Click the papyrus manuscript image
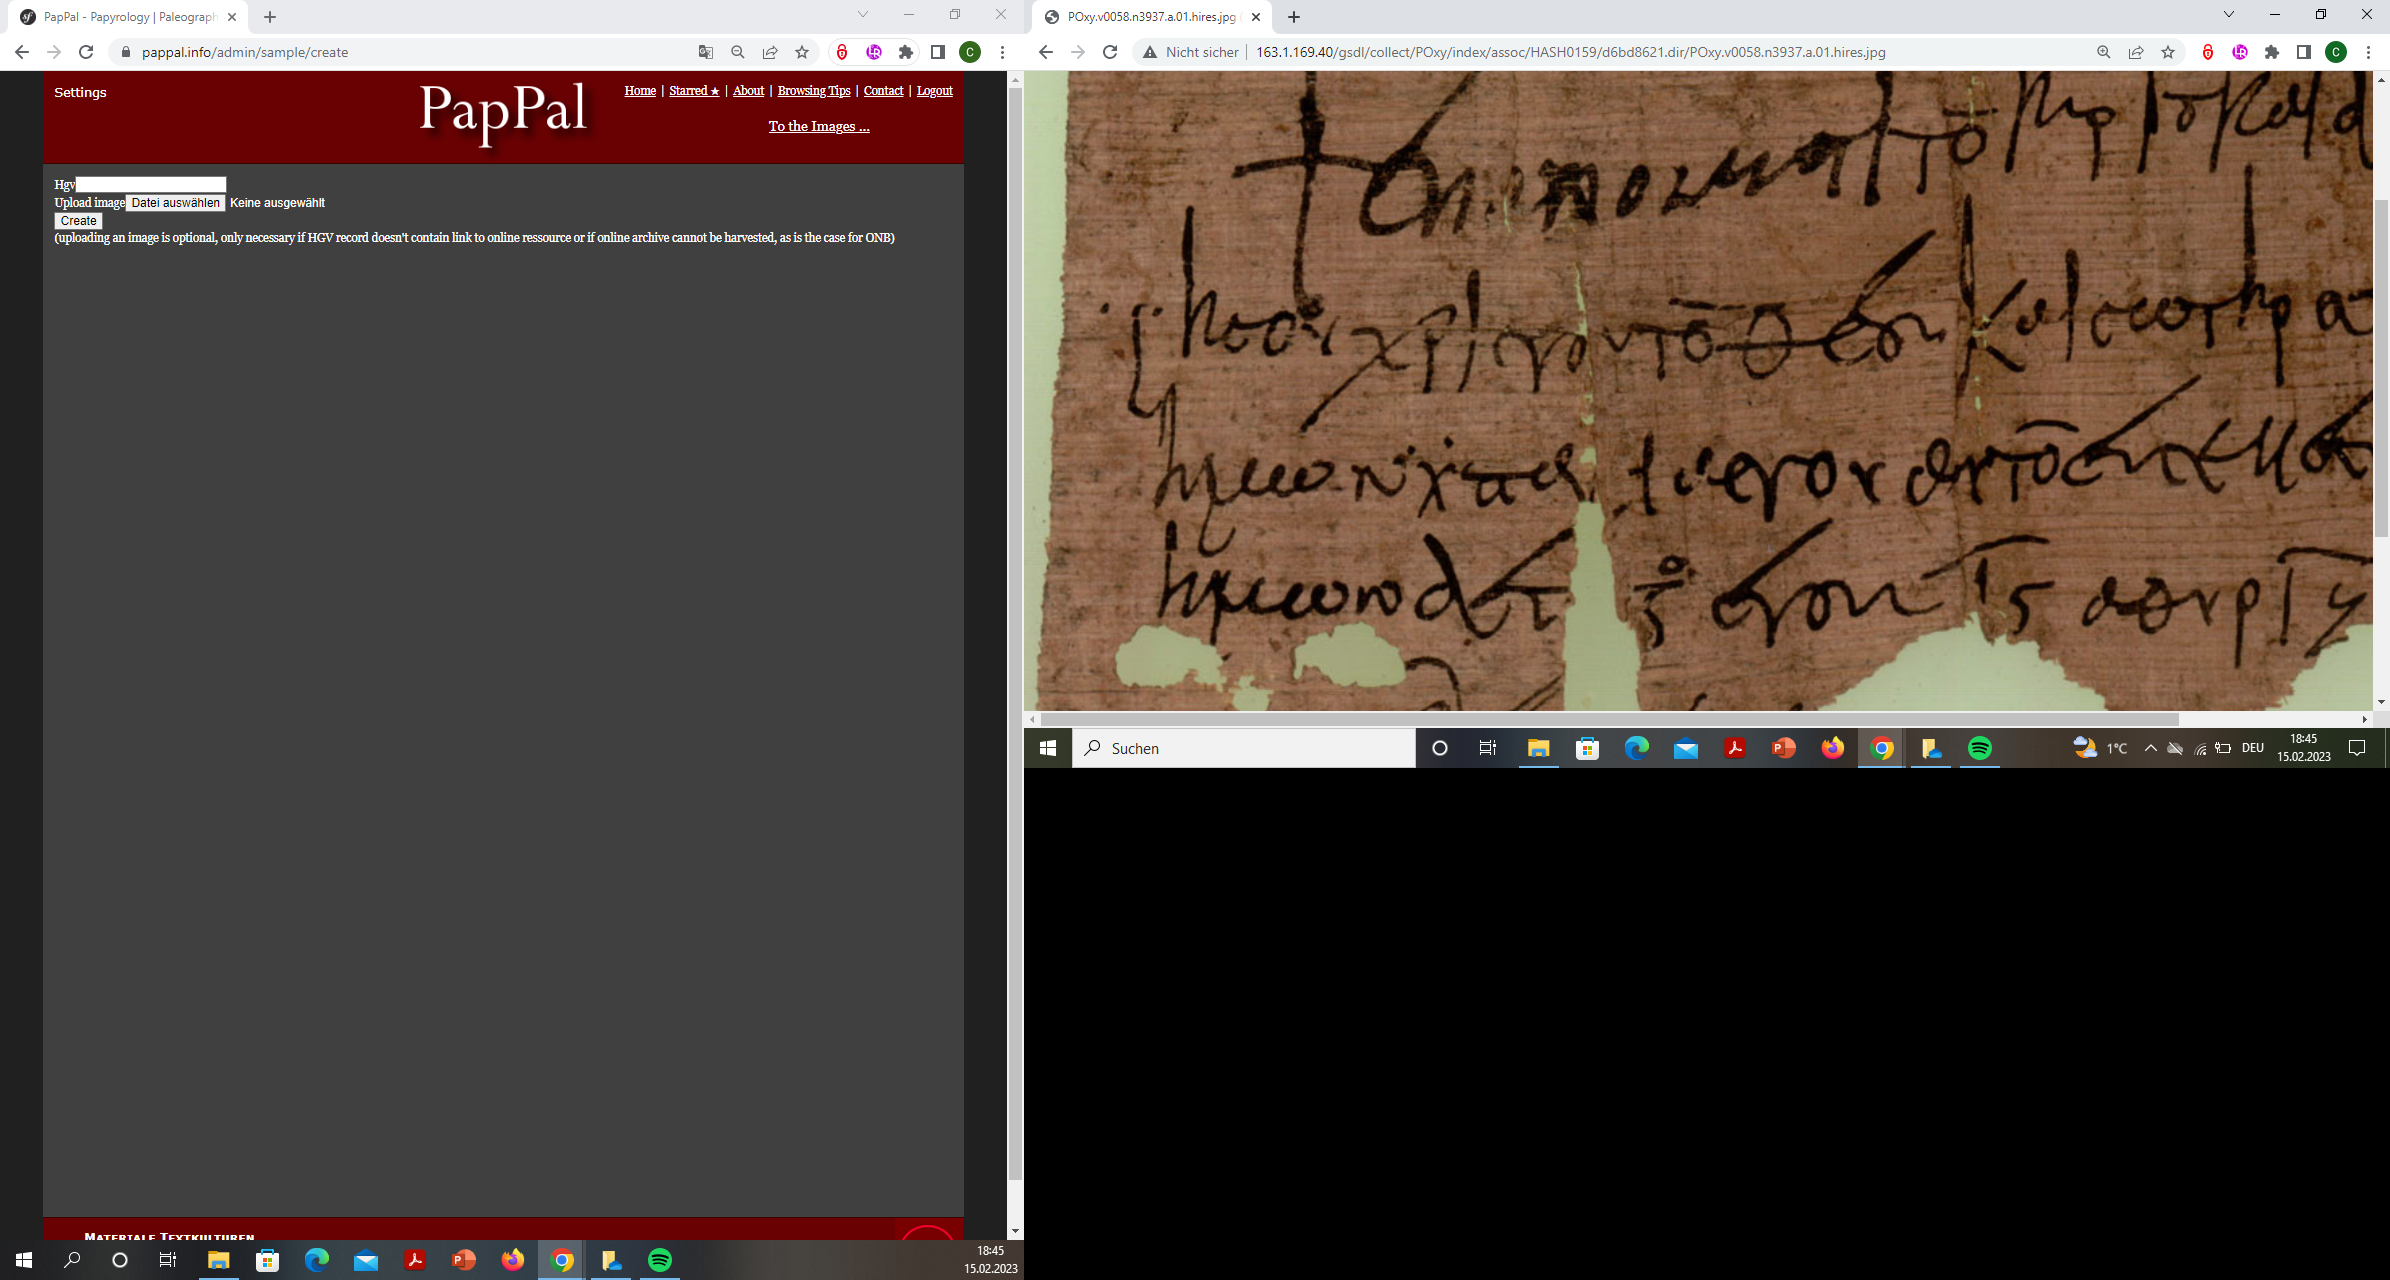Screen dimensions: 2390x1280 (1699, 391)
